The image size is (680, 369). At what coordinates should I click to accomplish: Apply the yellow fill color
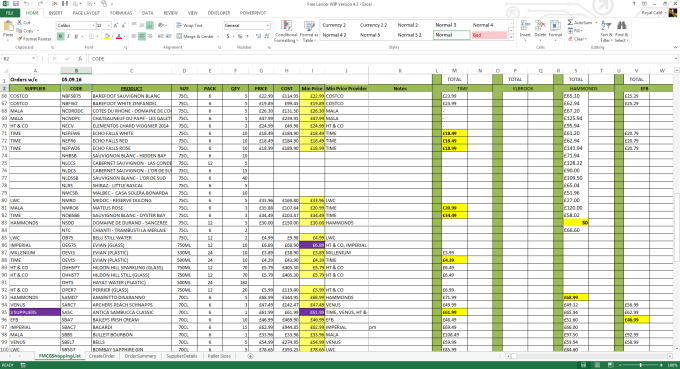coord(107,36)
